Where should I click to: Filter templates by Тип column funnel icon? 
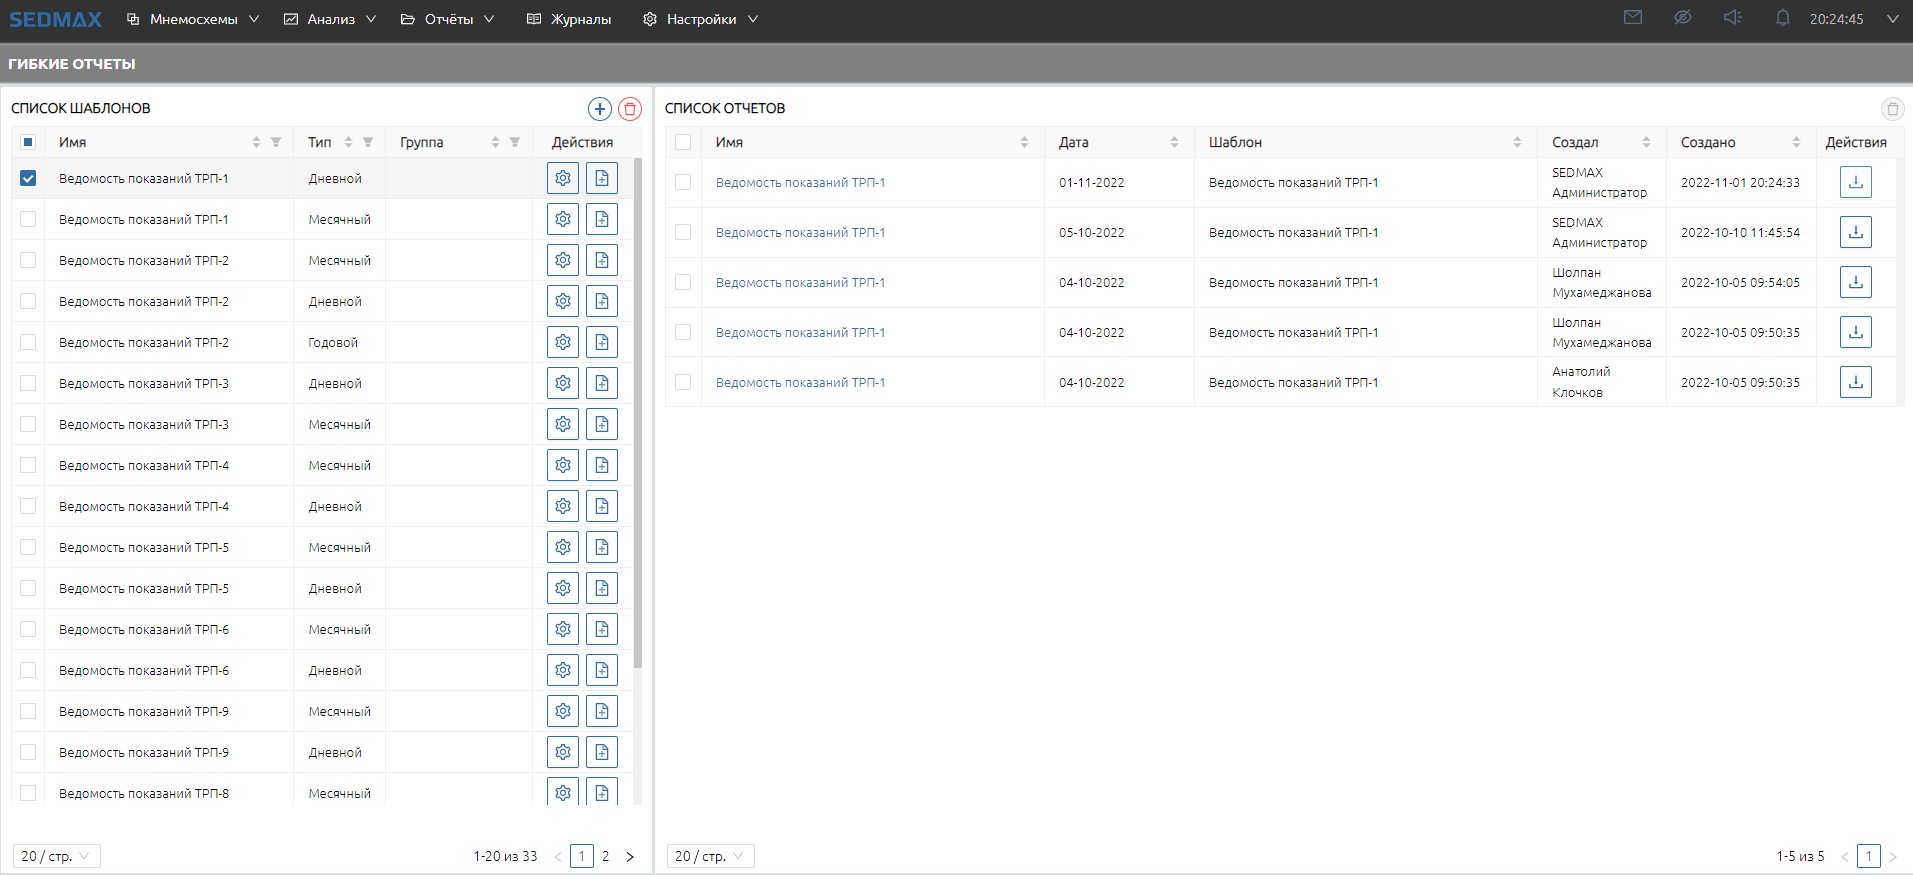(368, 142)
